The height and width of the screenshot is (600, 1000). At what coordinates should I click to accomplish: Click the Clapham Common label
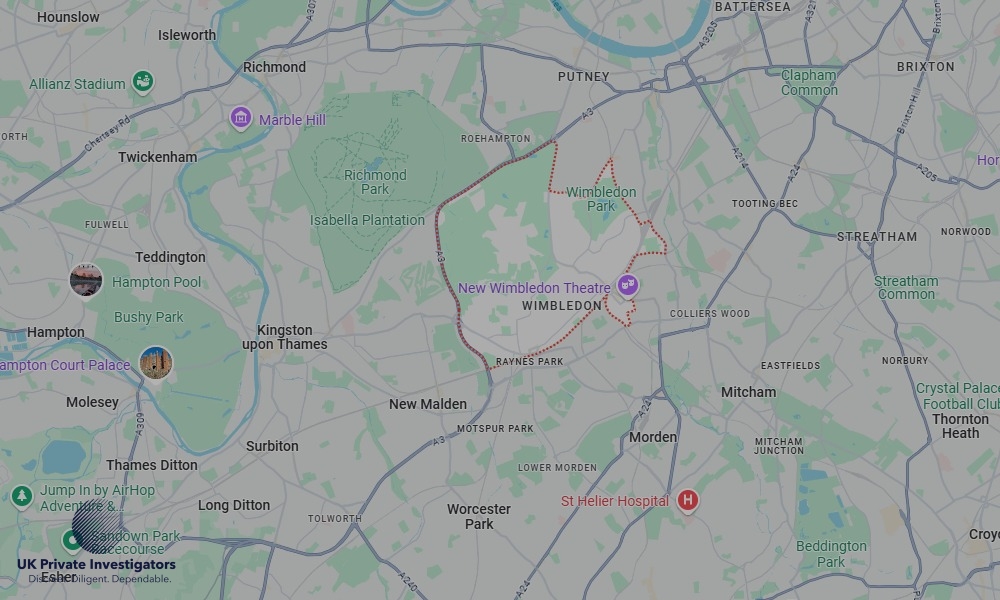pyautogui.click(x=809, y=82)
